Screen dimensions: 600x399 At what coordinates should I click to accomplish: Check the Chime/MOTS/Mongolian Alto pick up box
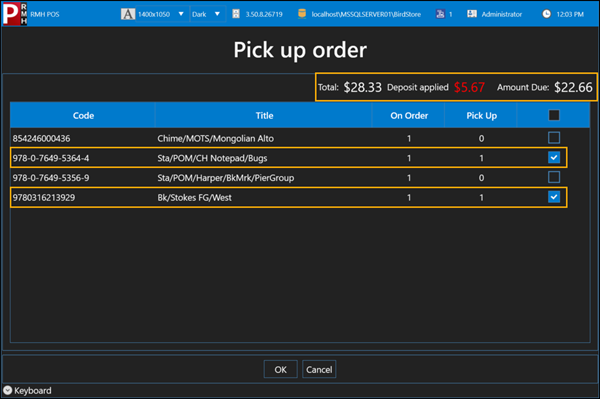[x=554, y=138]
